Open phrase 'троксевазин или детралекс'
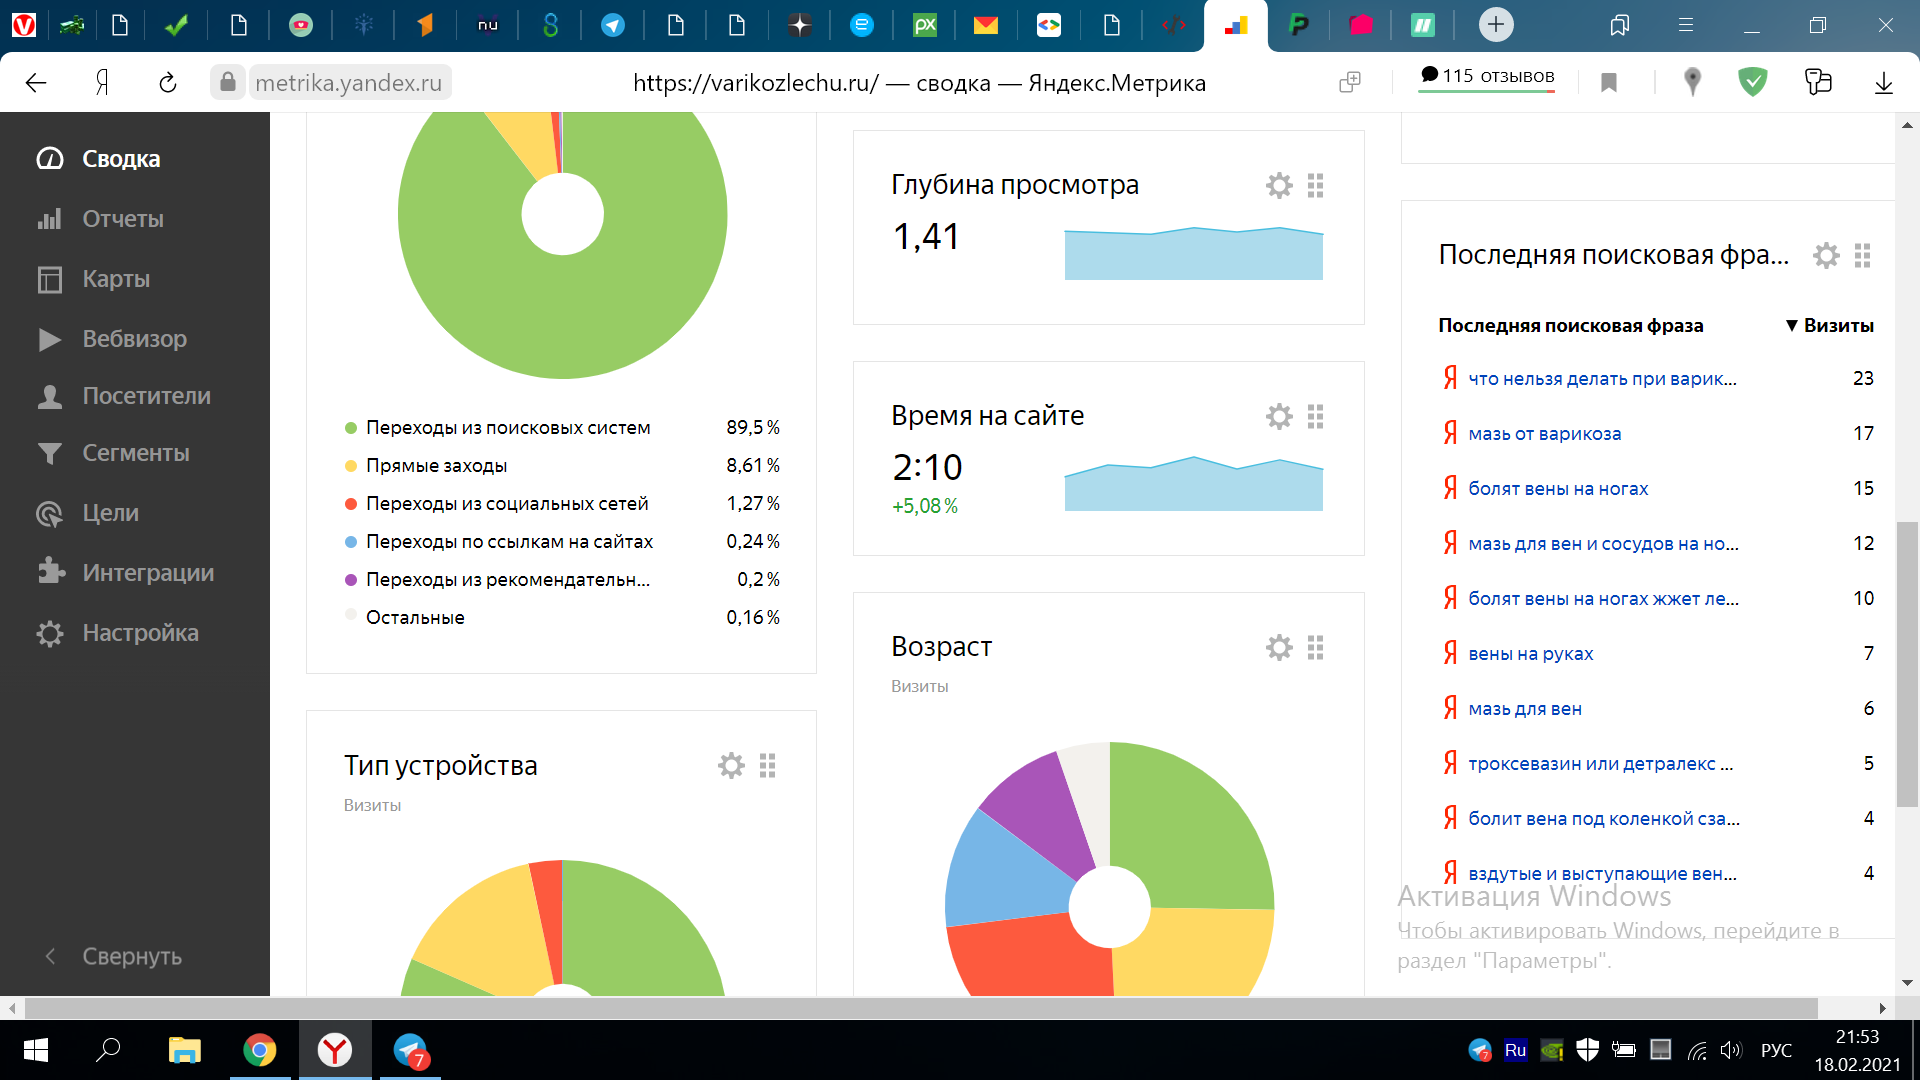The image size is (1920, 1080). (x=1600, y=764)
